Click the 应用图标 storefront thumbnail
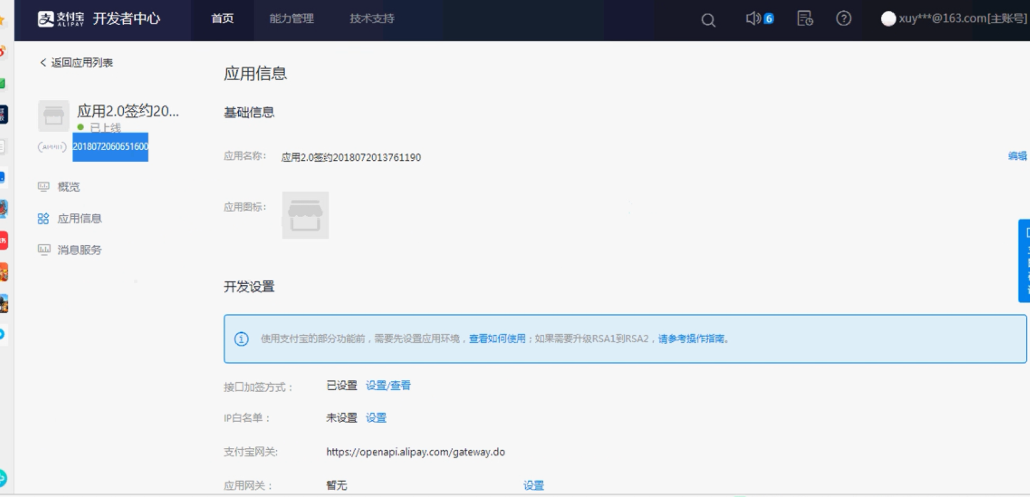1030x497 pixels. 305,215
